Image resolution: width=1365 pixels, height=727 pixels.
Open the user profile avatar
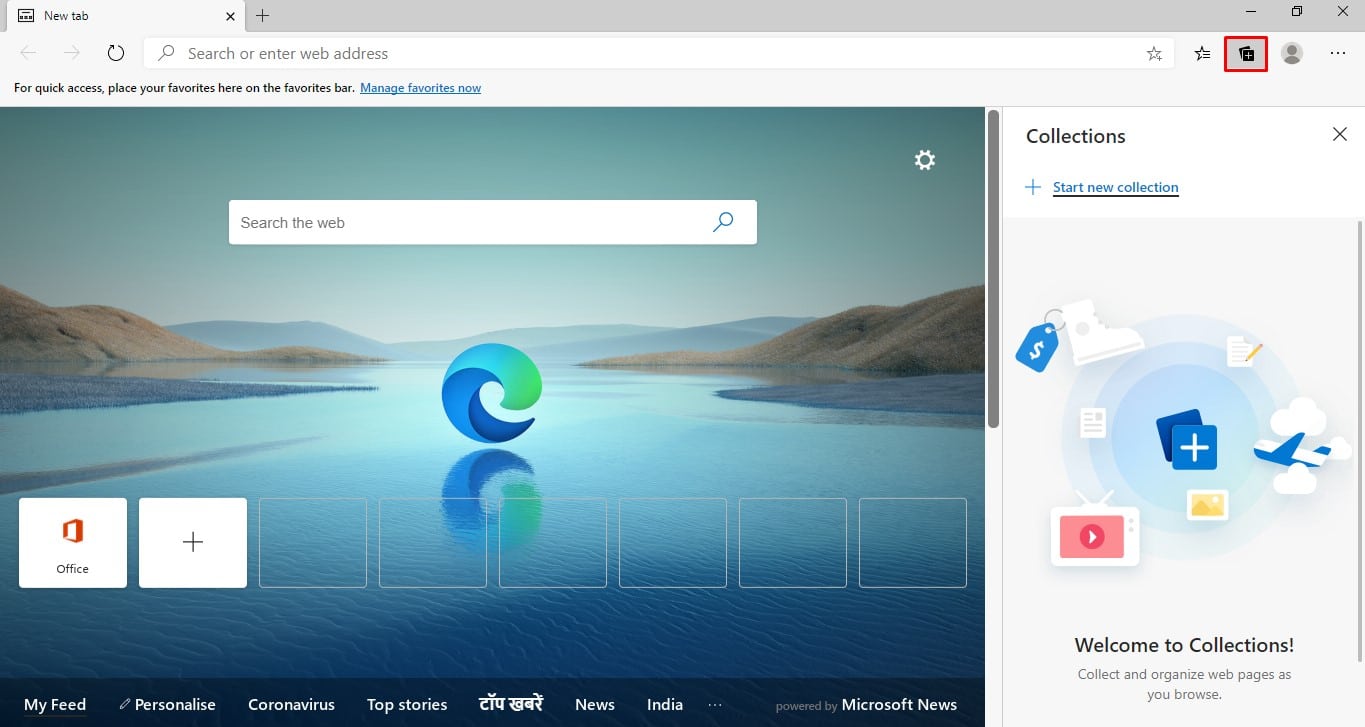tap(1292, 54)
